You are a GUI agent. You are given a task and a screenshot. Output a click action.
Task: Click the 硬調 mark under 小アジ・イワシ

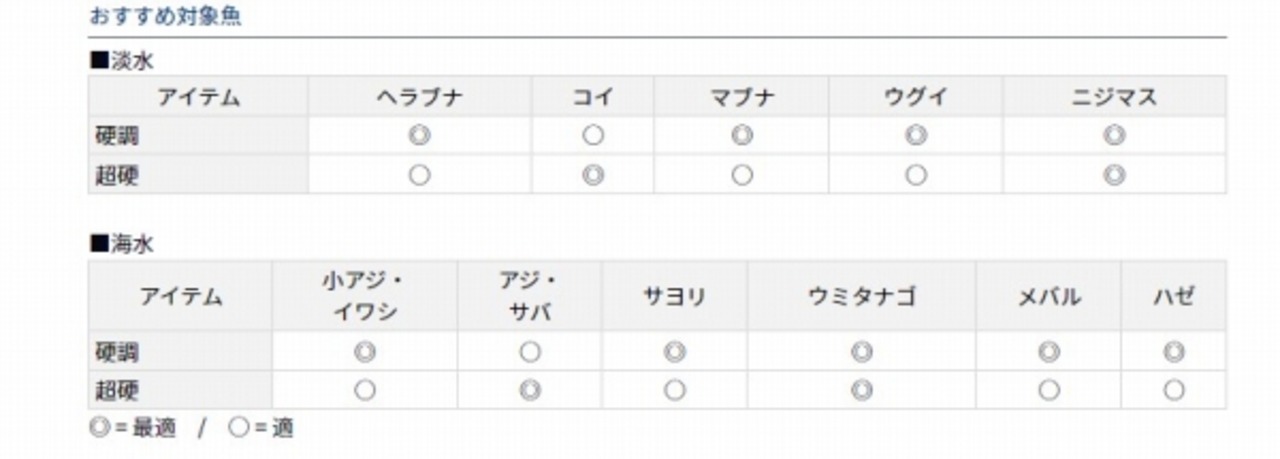click(x=365, y=352)
